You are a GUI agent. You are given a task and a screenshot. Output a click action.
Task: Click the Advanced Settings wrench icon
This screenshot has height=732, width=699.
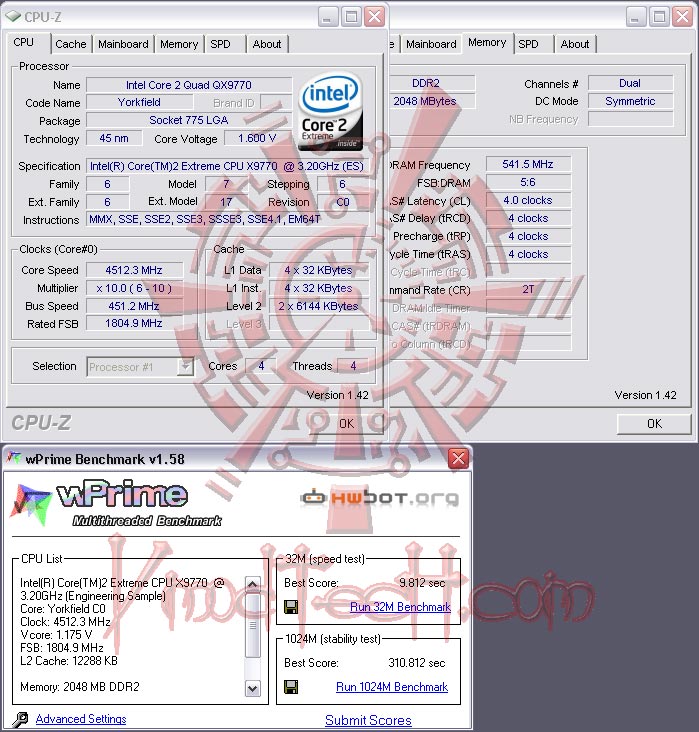pos(20,719)
